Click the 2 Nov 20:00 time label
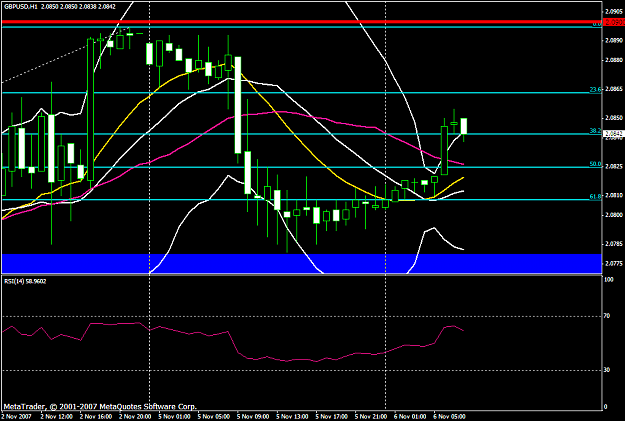This screenshot has width=625, height=421. 135,417
